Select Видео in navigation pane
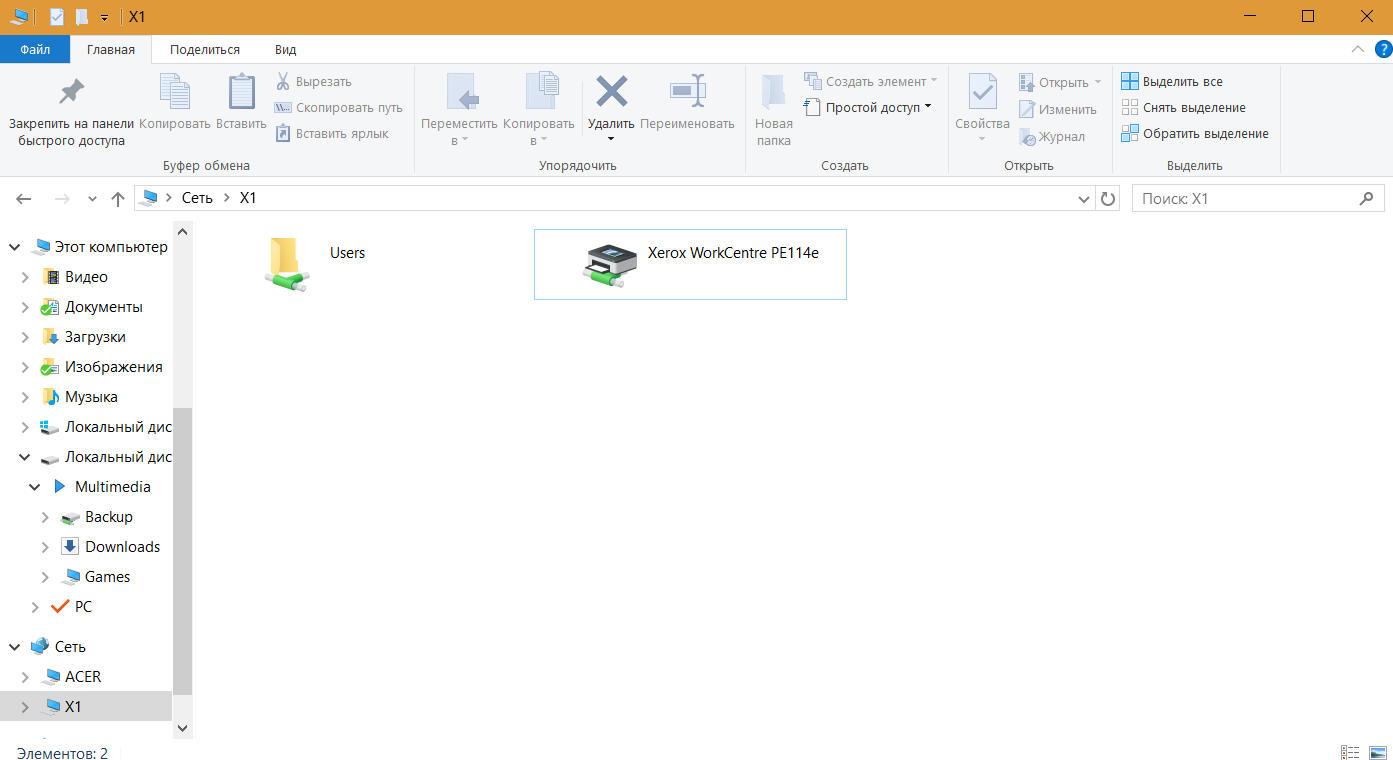The width and height of the screenshot is (1393, 760). (86, 277)
